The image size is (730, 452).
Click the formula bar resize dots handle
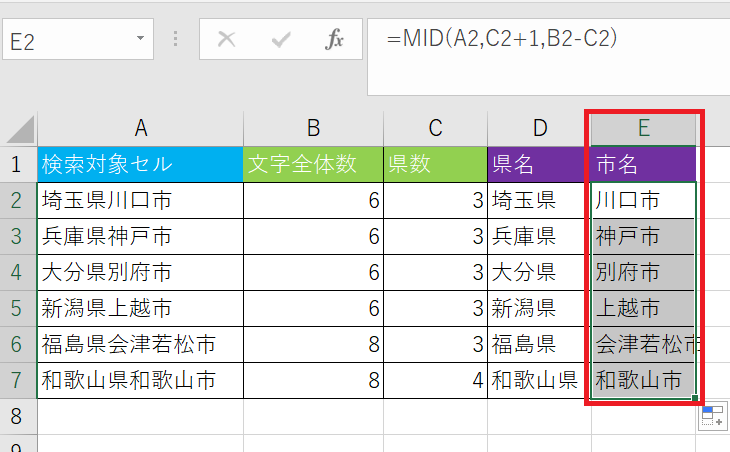176,39
